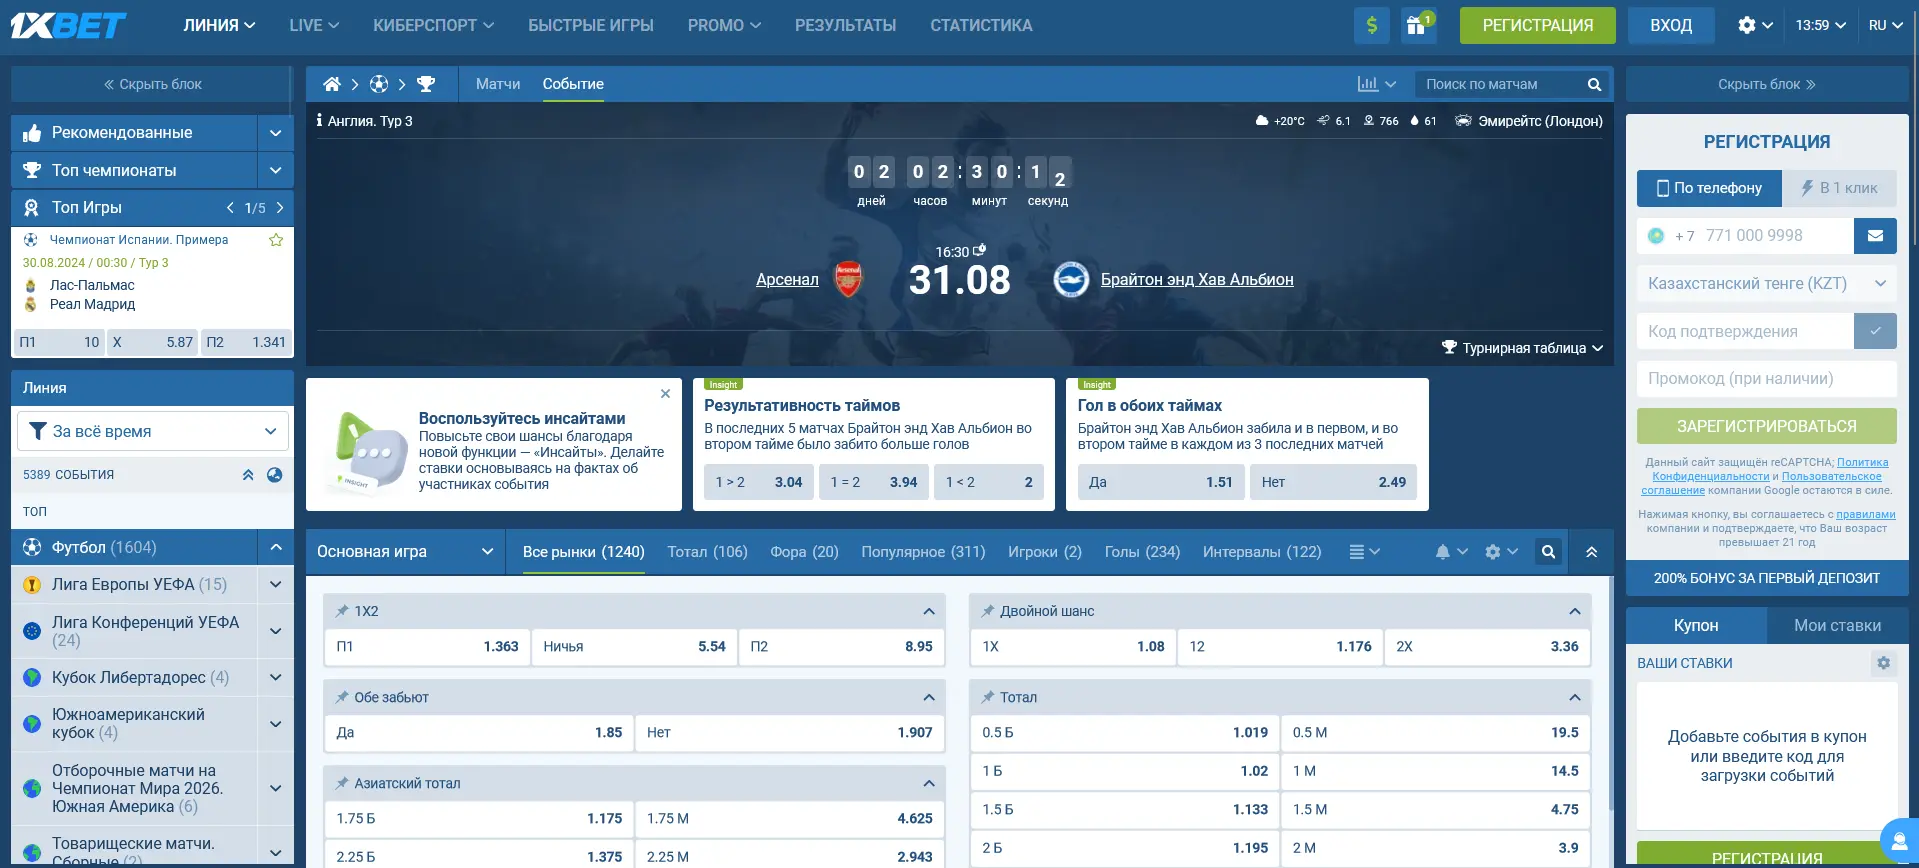Click the market search icon
The width and height of the screenshot is (1919, 868).
1548,552
